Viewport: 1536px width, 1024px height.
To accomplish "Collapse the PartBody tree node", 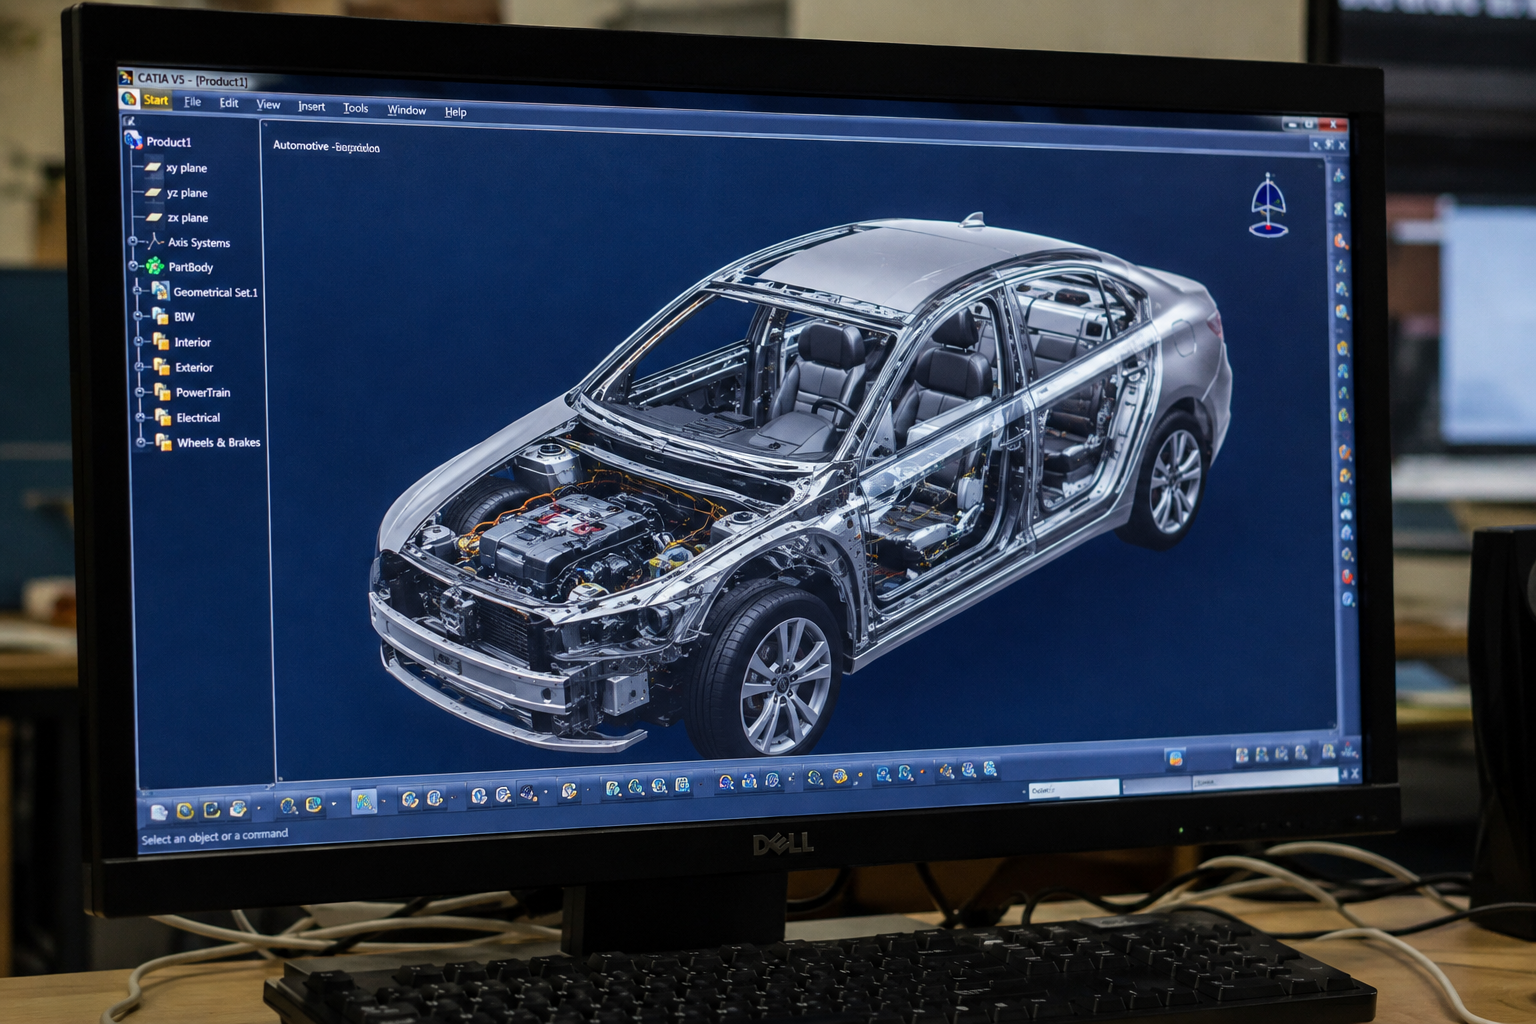I will pos(133,267).
